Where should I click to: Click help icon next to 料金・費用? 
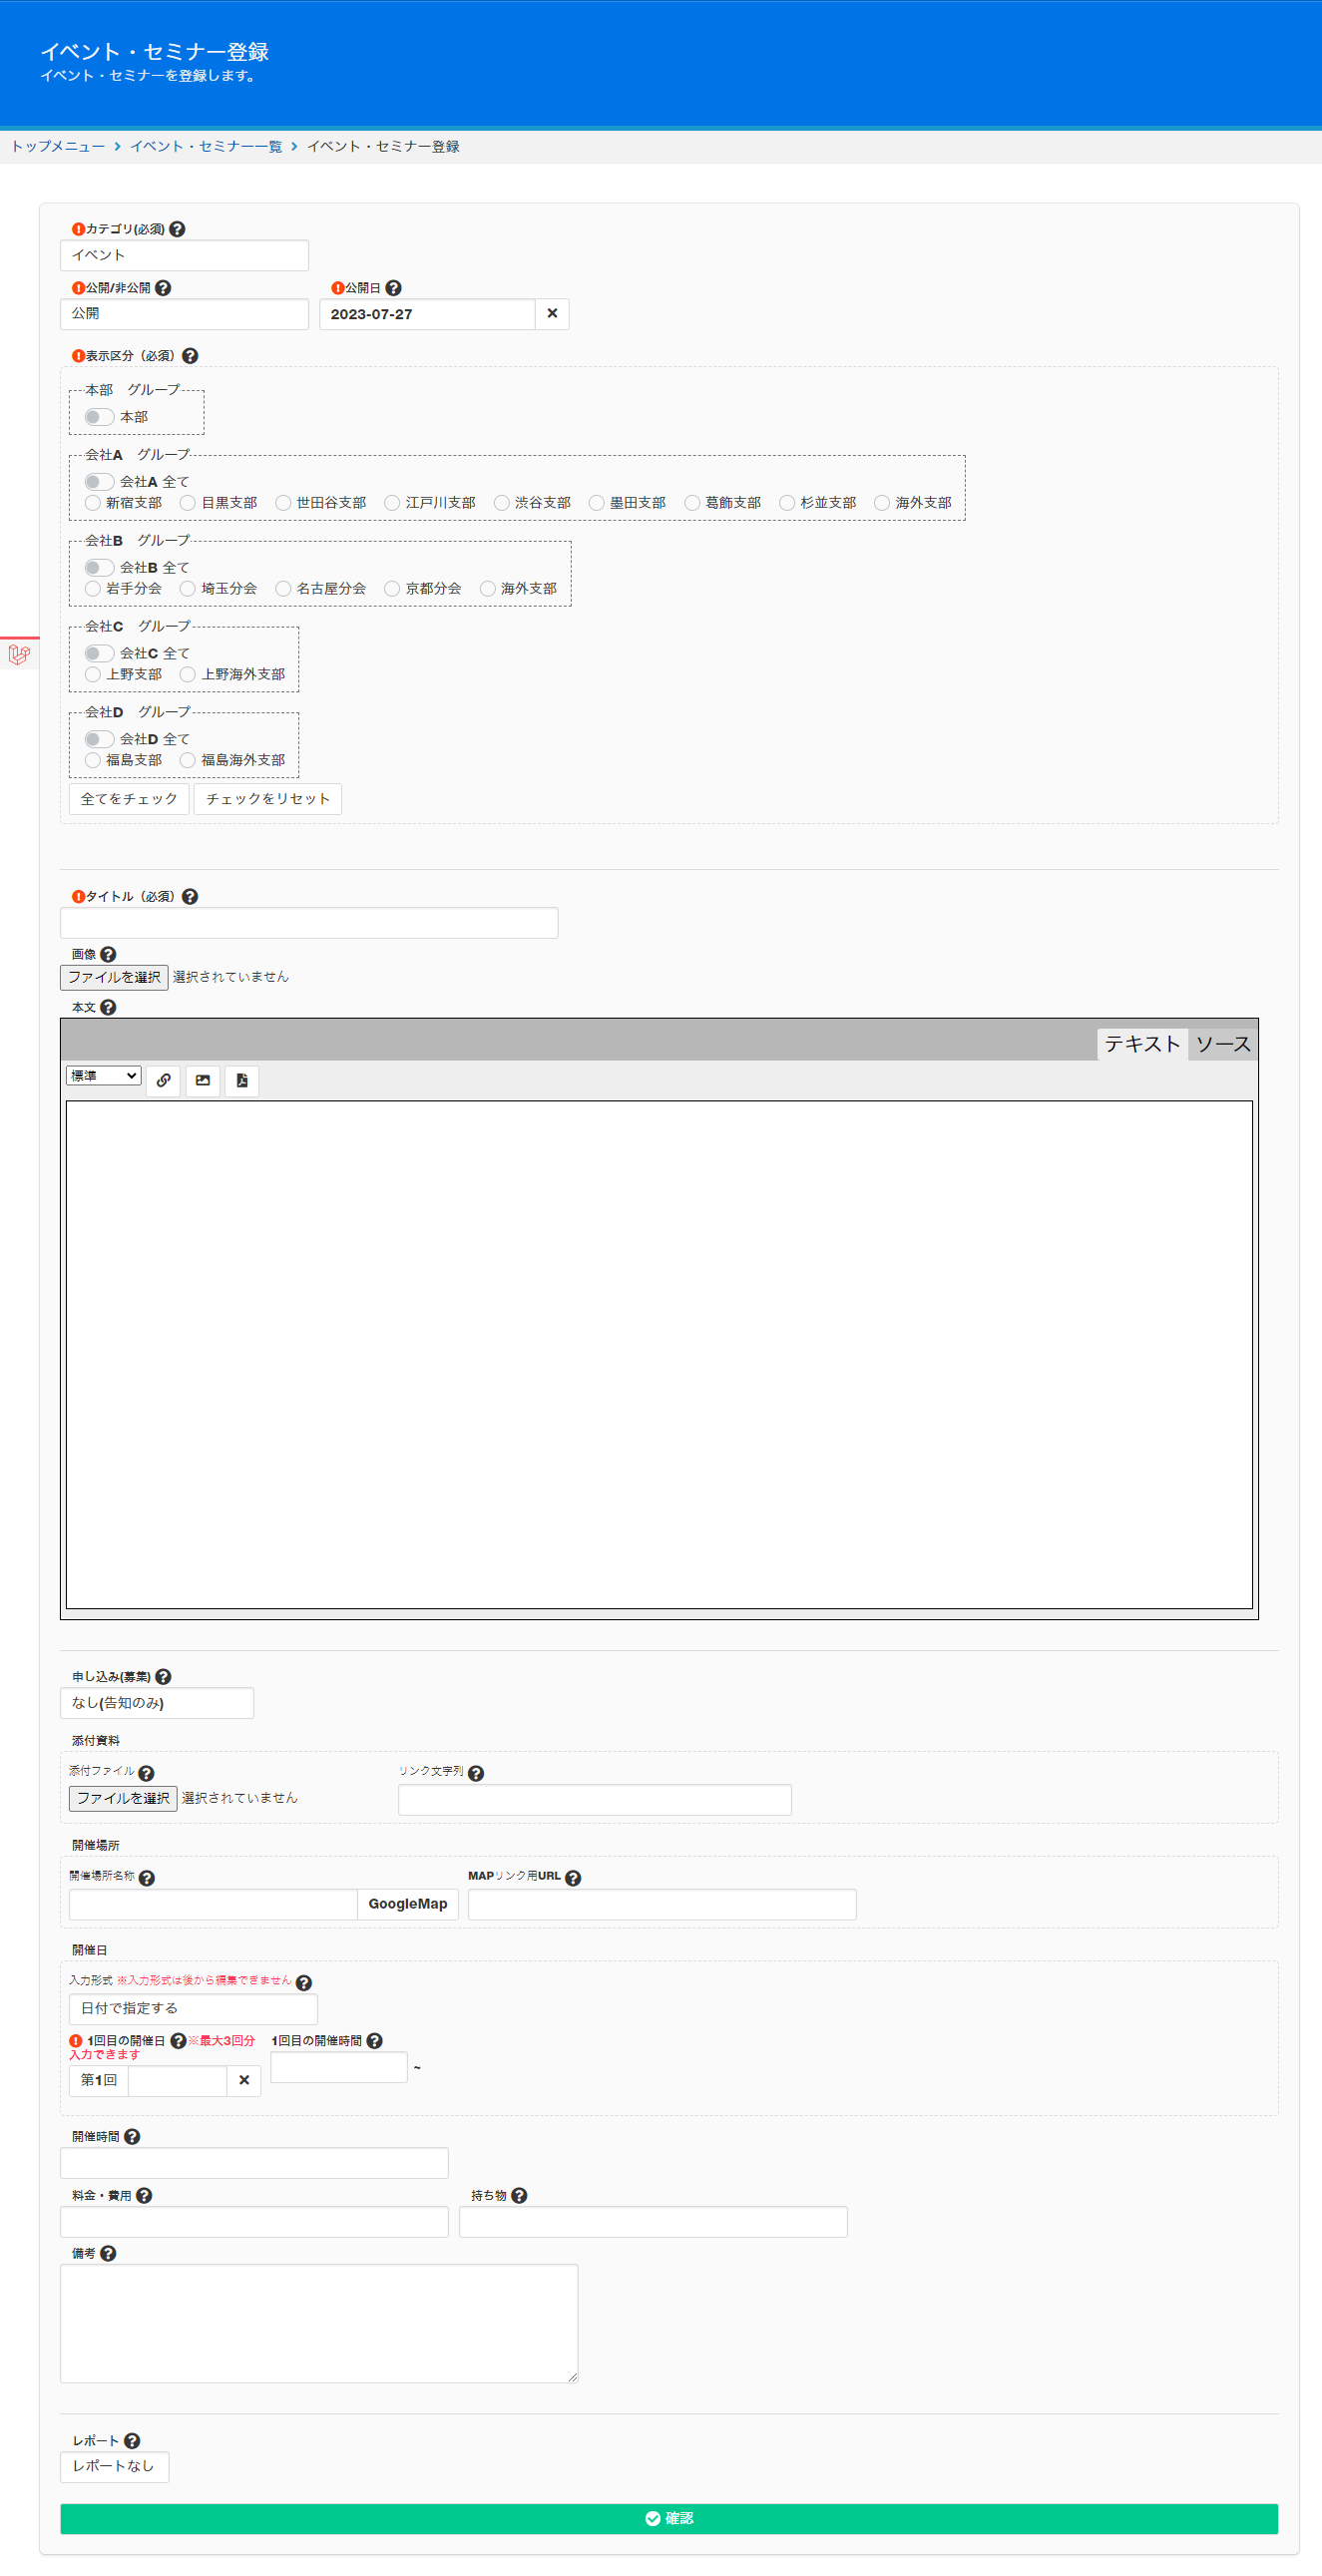click(144, 2196)
